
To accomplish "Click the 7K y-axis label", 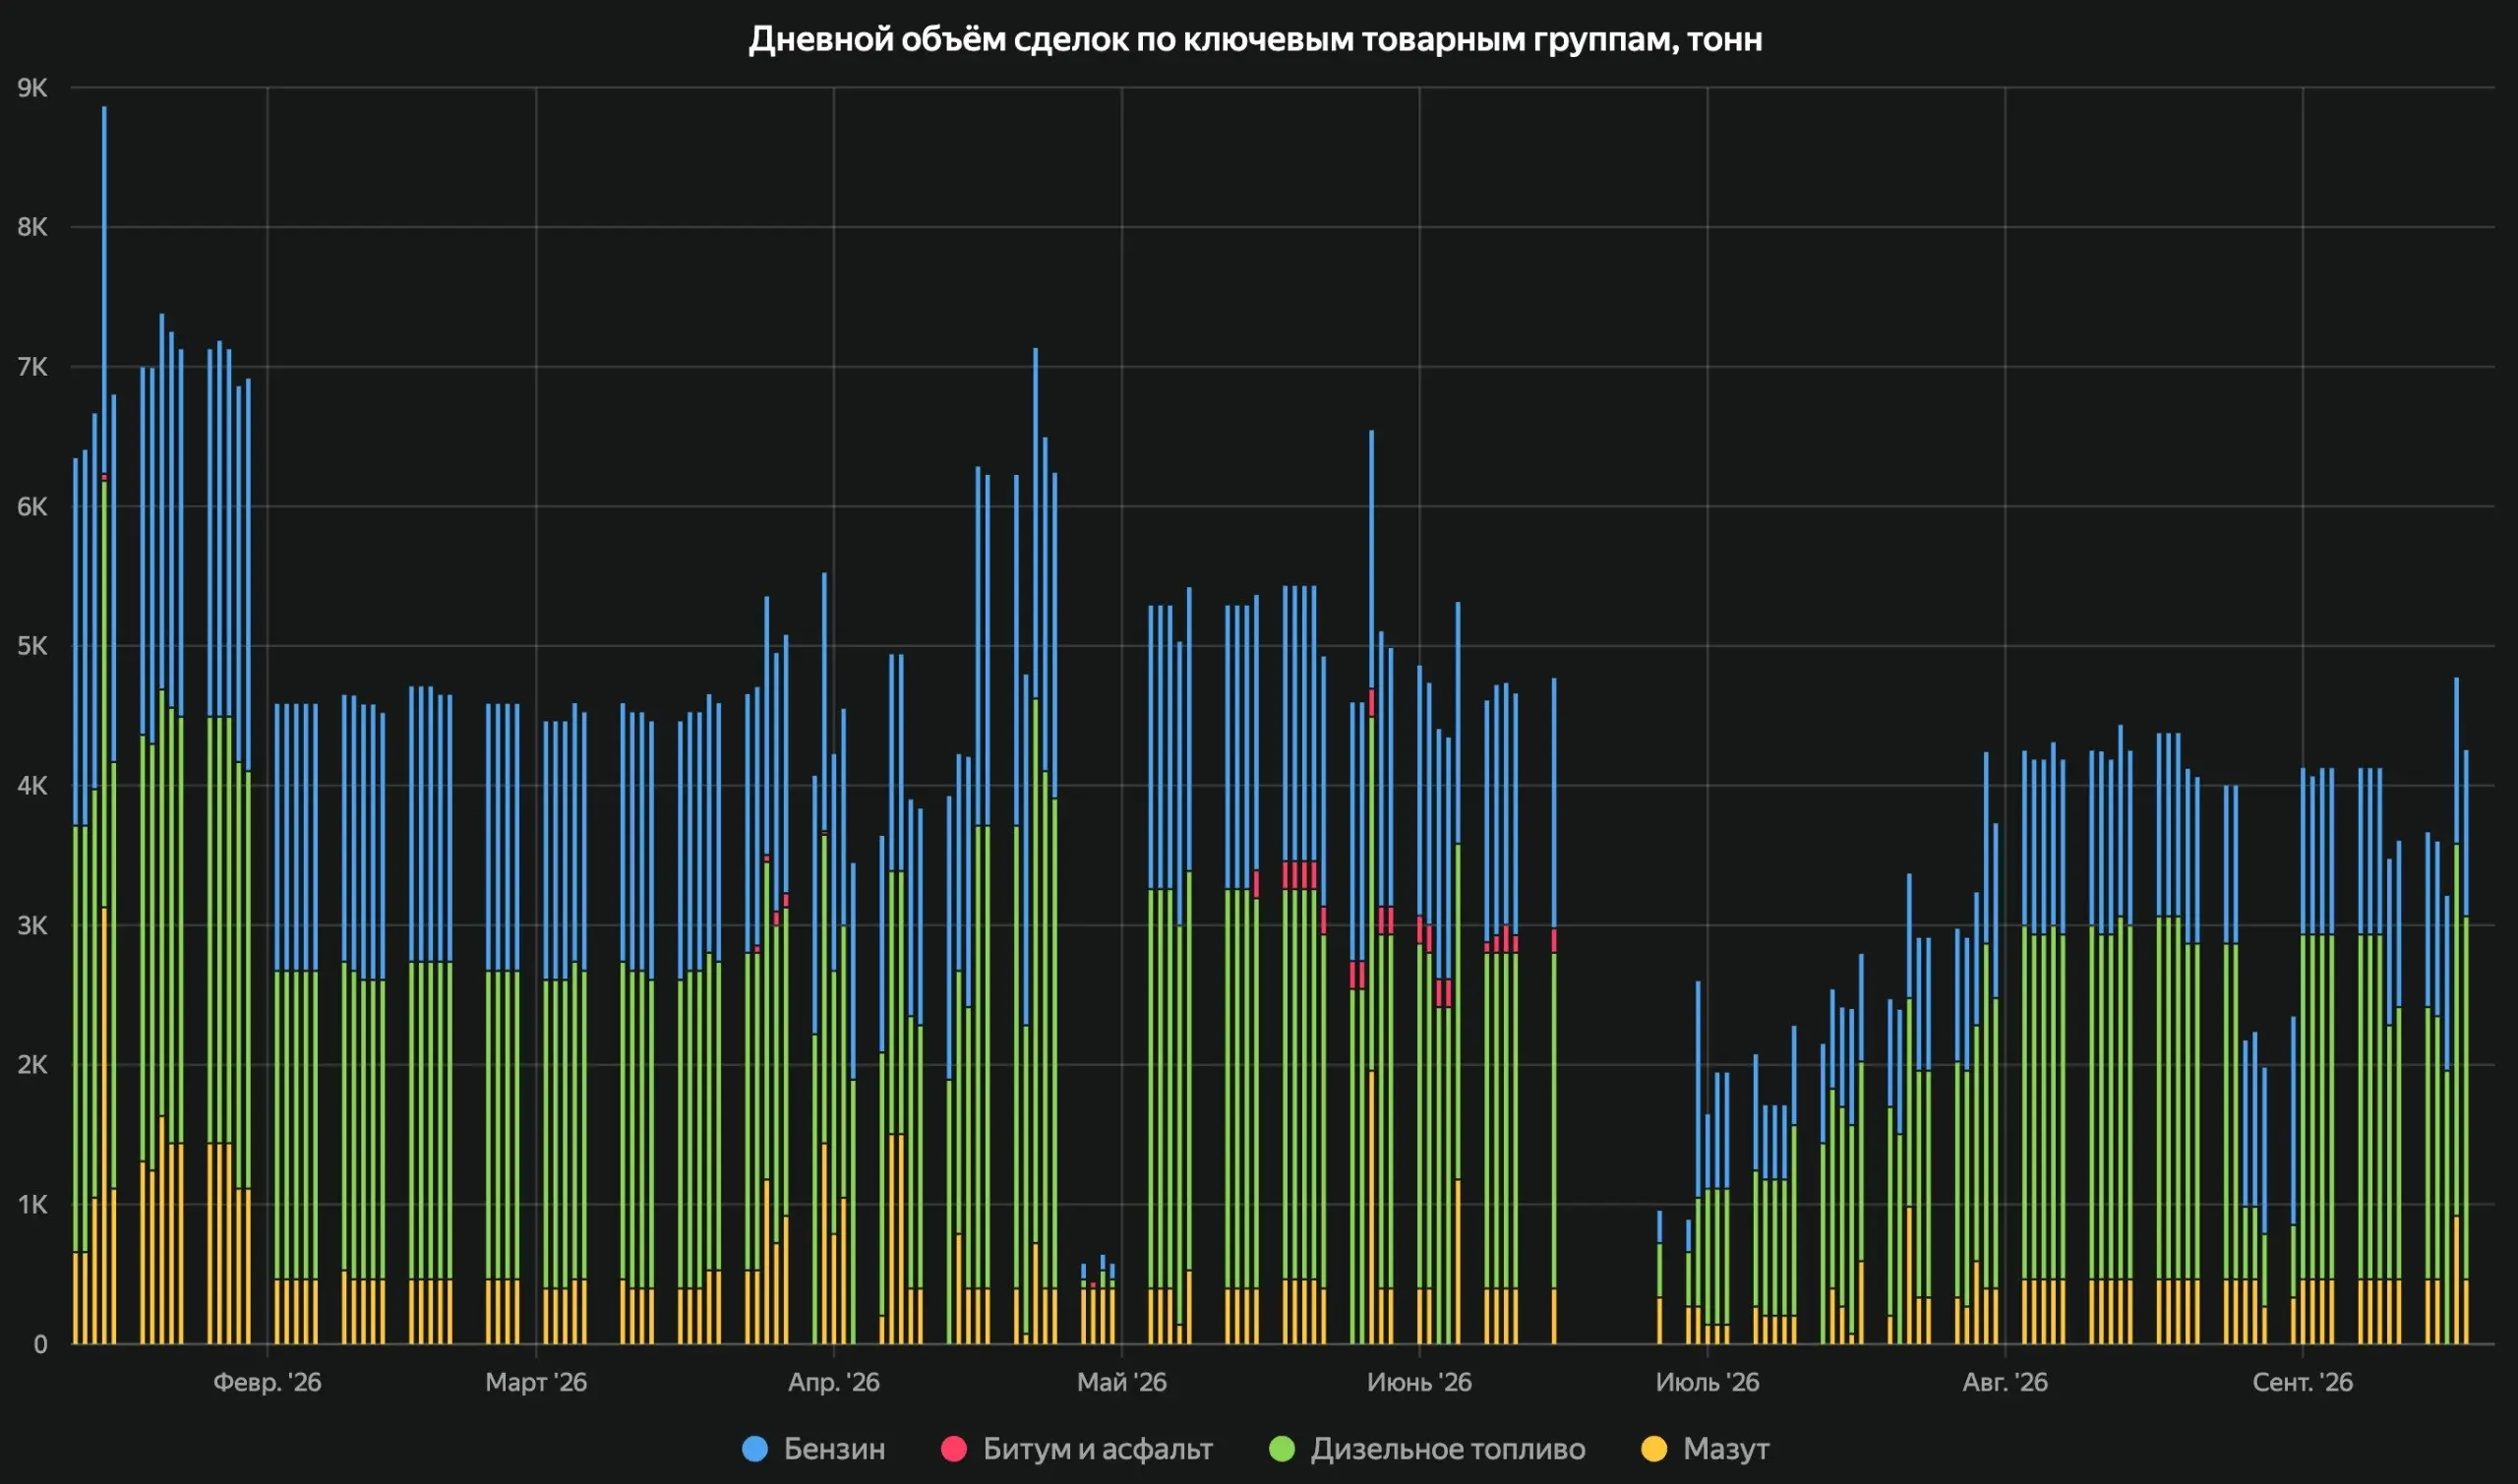I will tap(32, 367).
